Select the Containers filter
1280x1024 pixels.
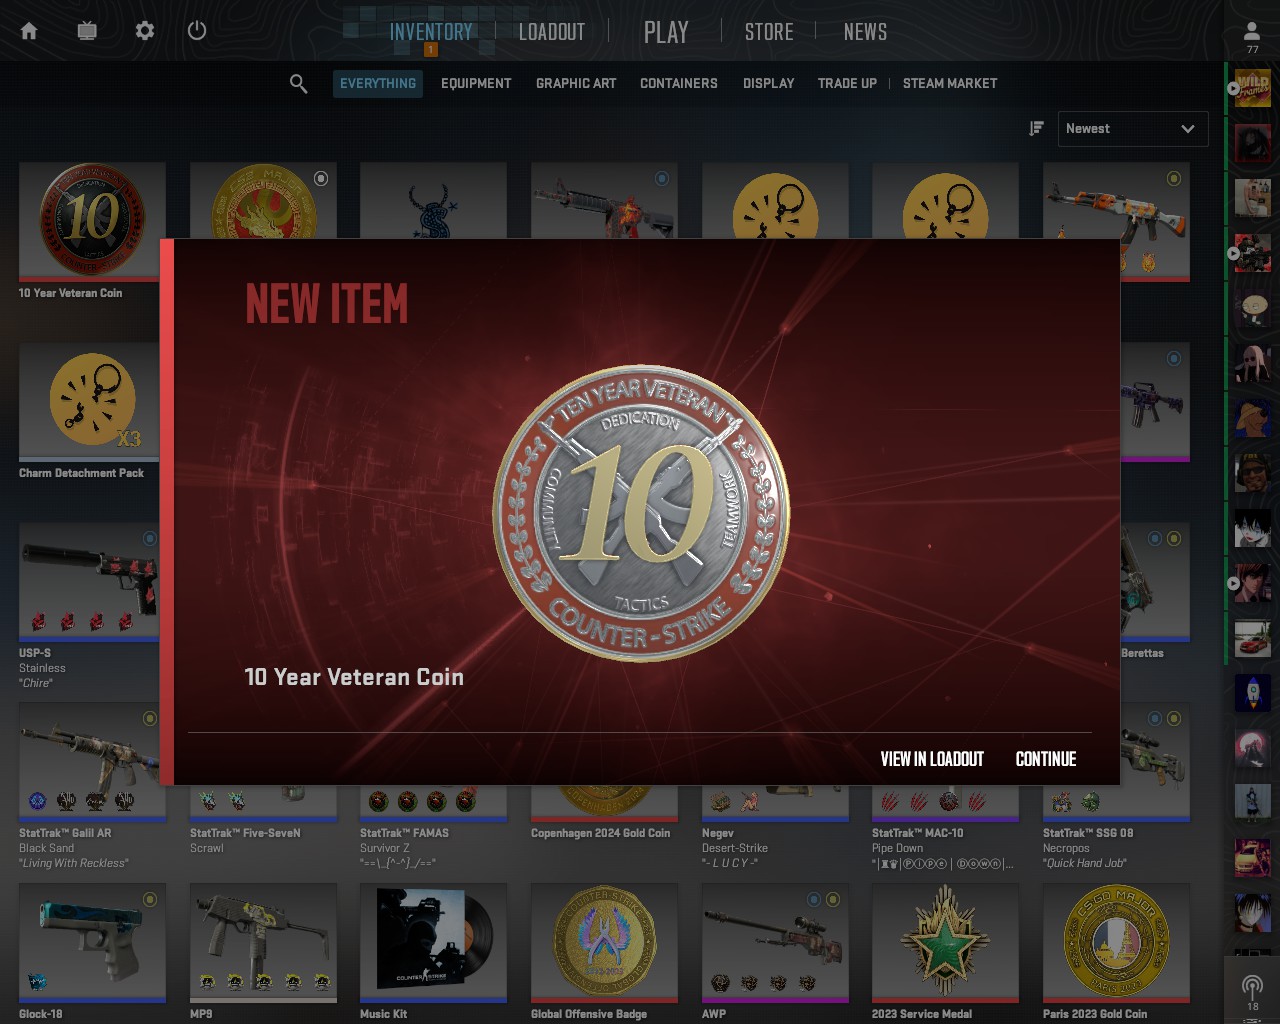point(679,84)
